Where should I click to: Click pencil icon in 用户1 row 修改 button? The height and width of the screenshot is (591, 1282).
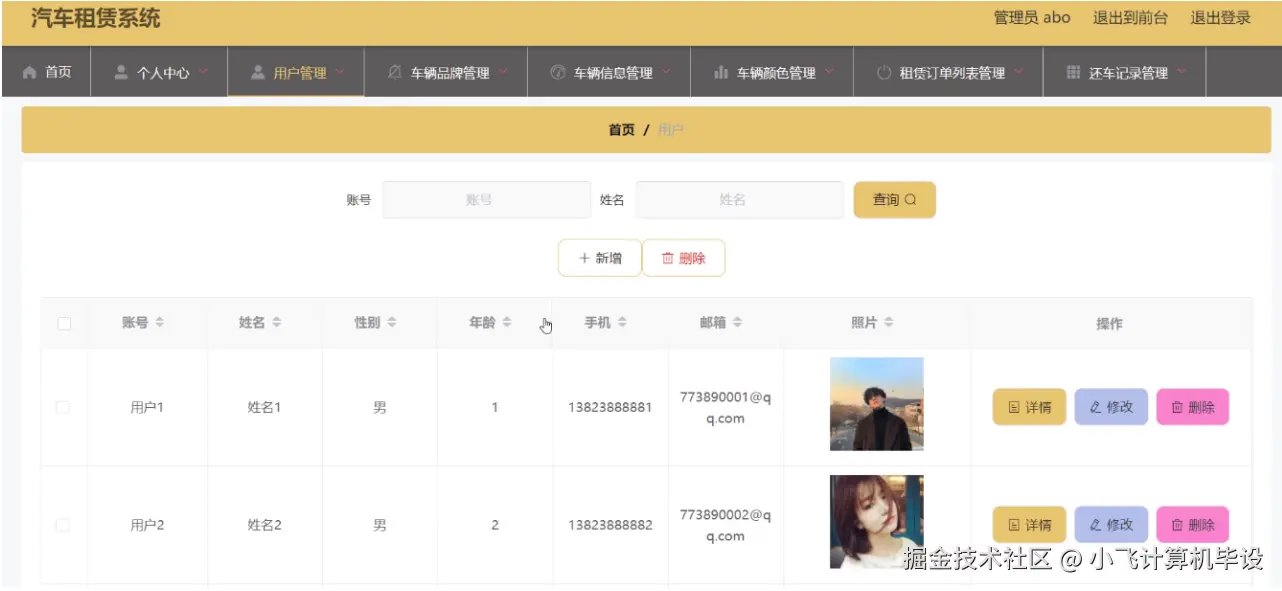[x=1096, y=408]
